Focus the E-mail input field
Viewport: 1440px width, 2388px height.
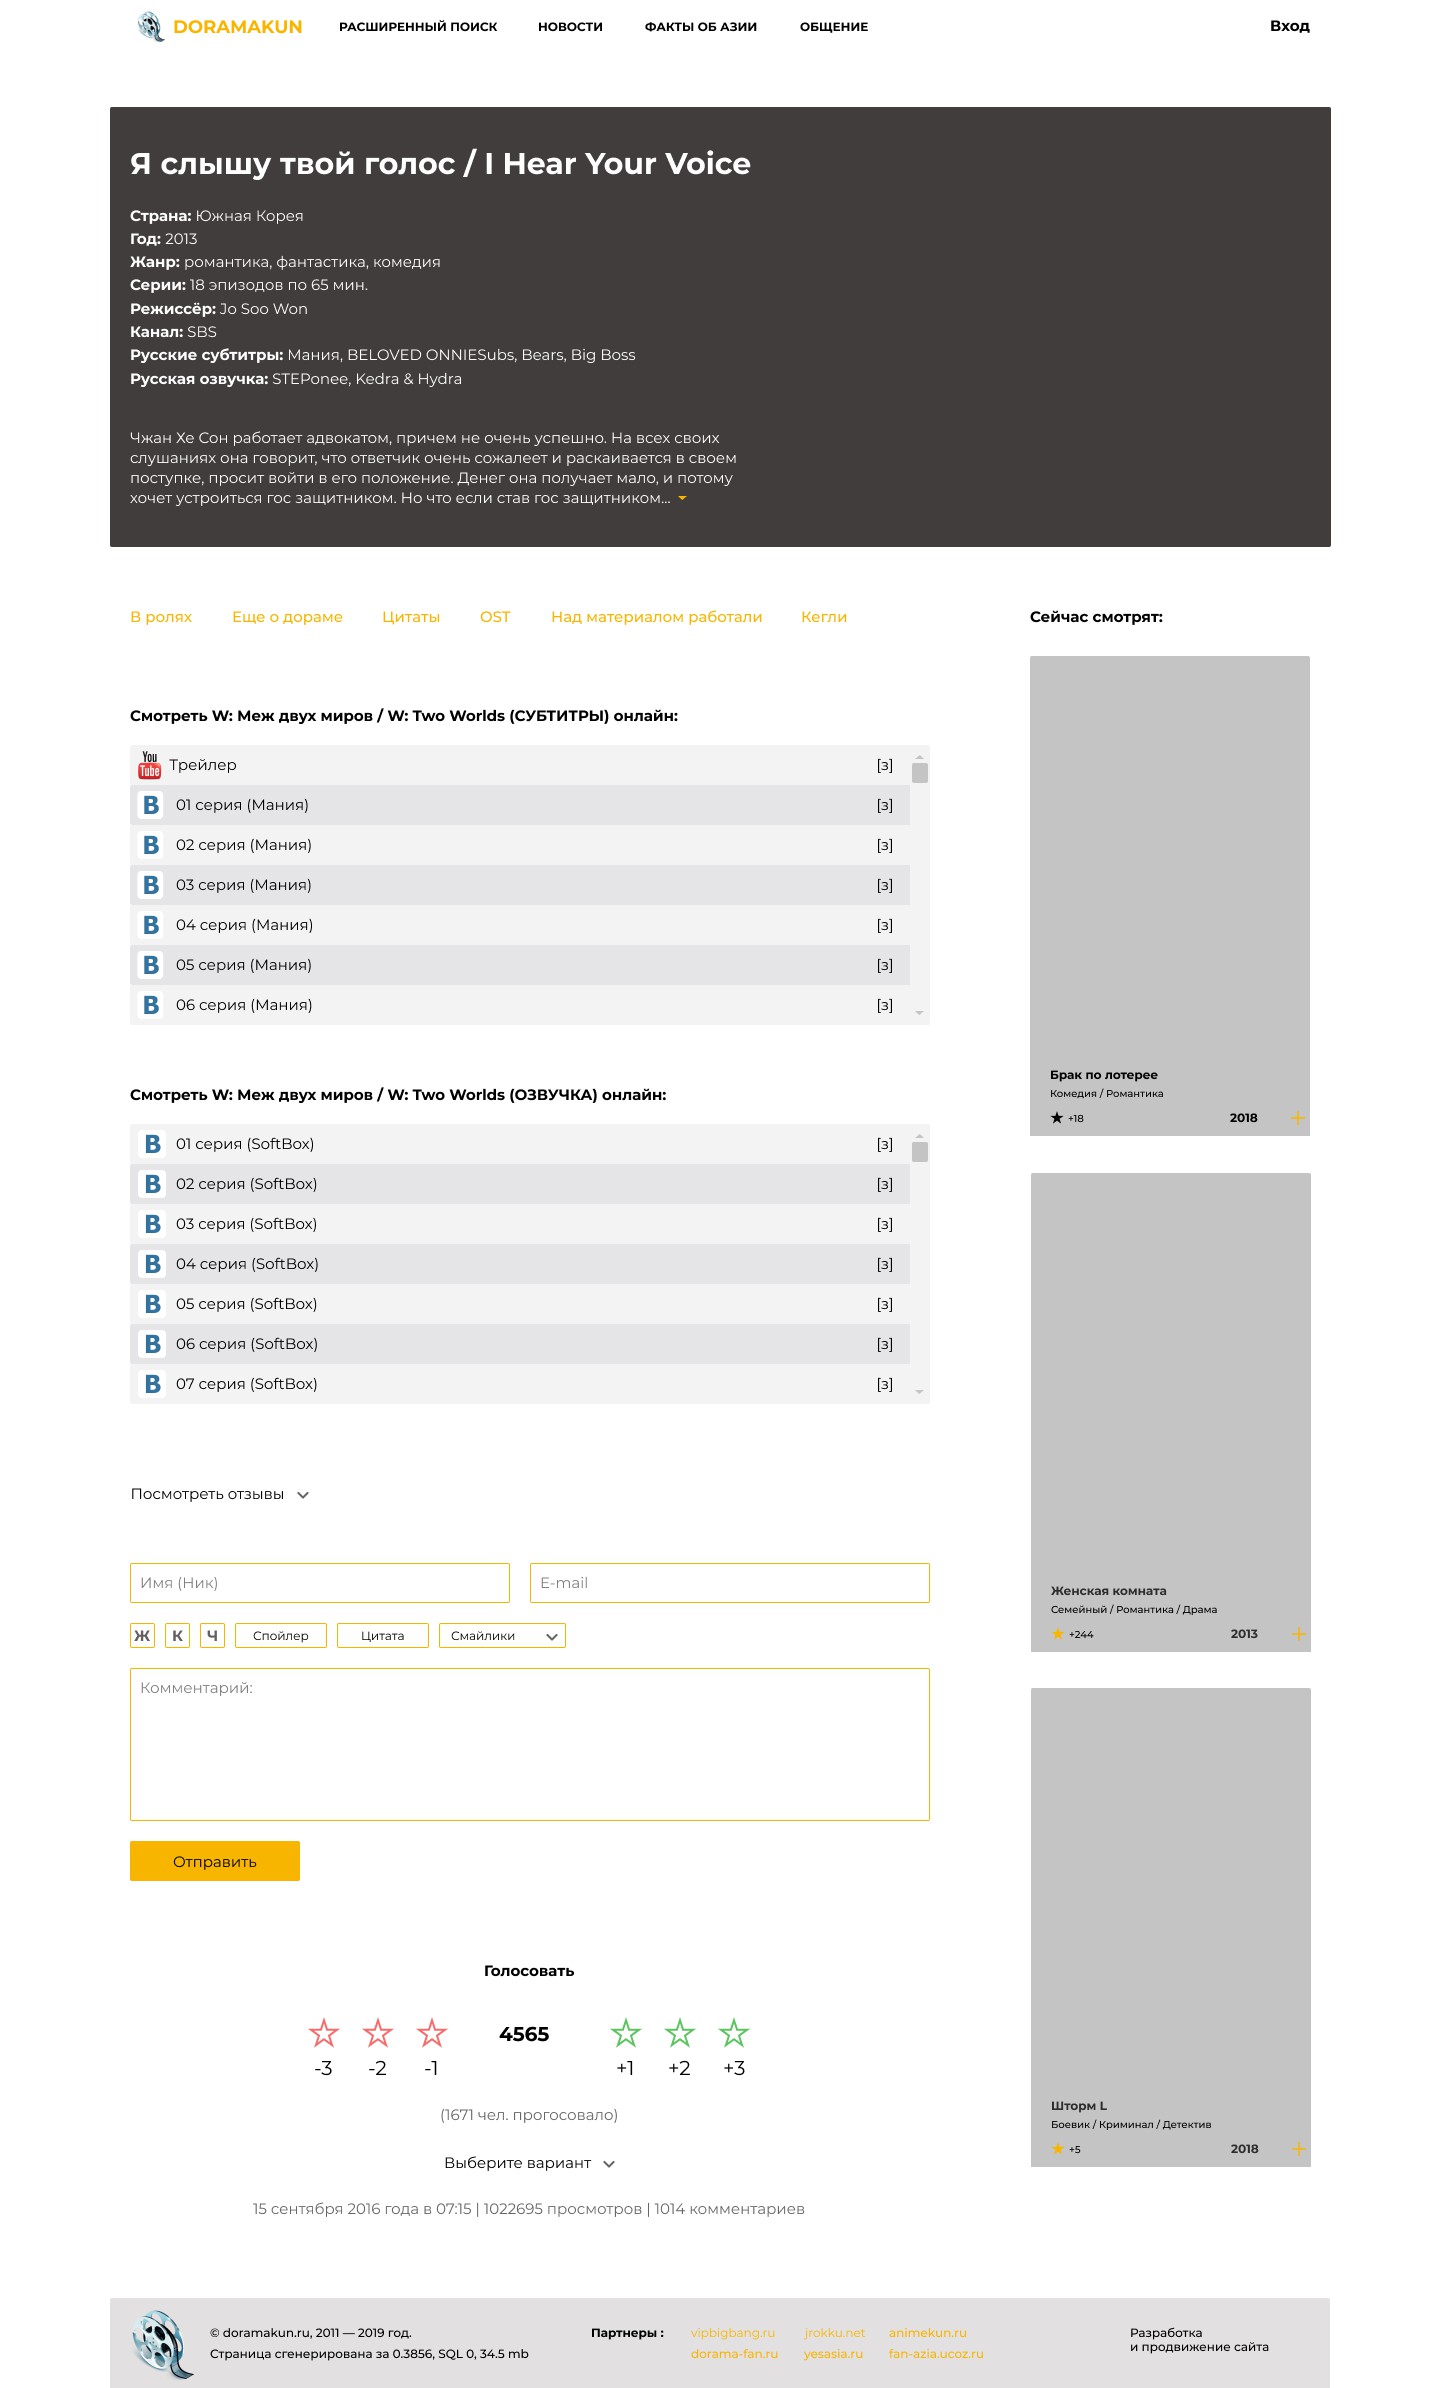[x=730, y=1583]
